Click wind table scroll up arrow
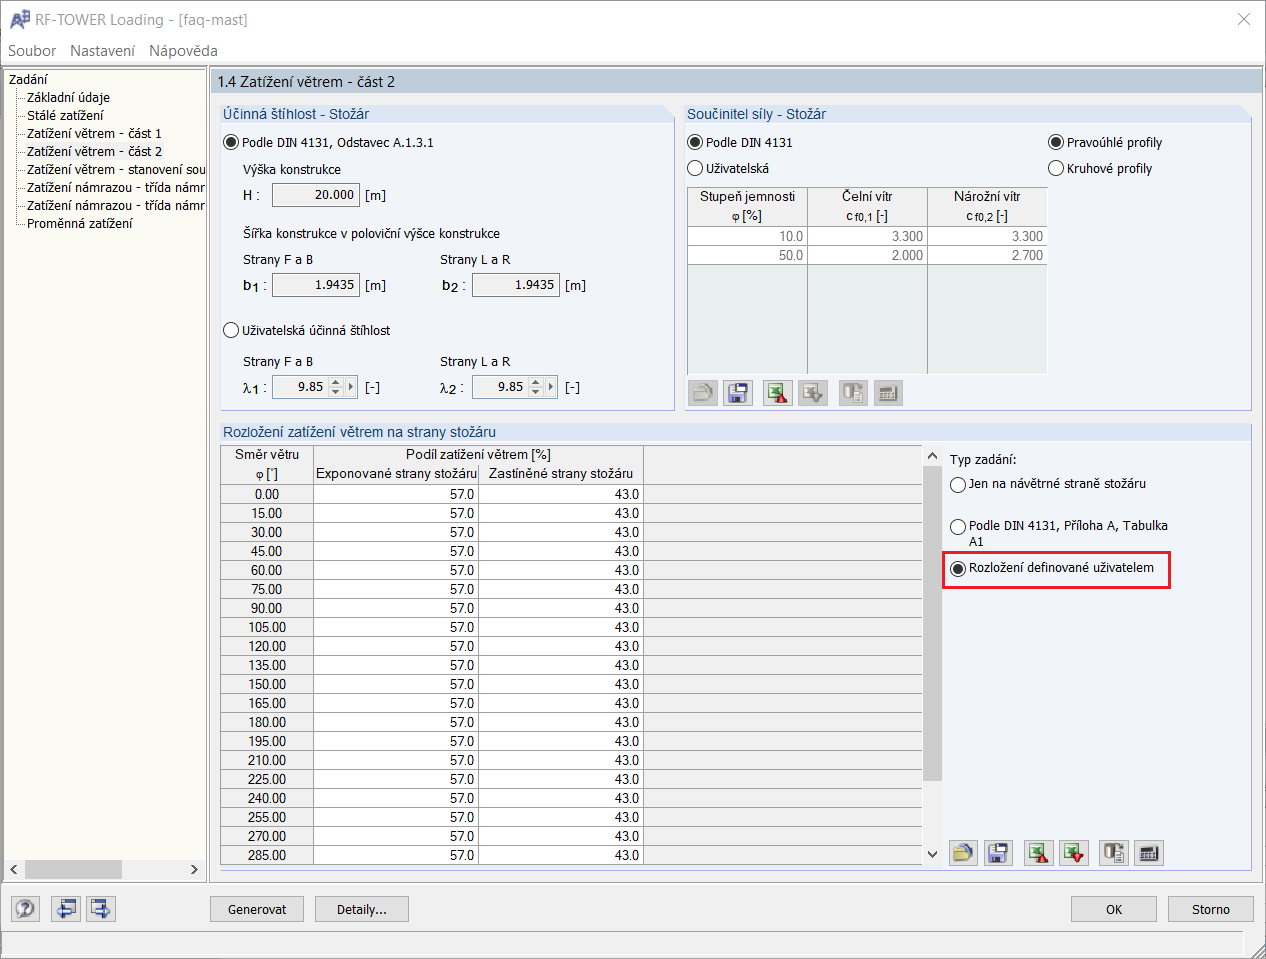This screenshot has height=959, width=1266. (x=933, y=456)
